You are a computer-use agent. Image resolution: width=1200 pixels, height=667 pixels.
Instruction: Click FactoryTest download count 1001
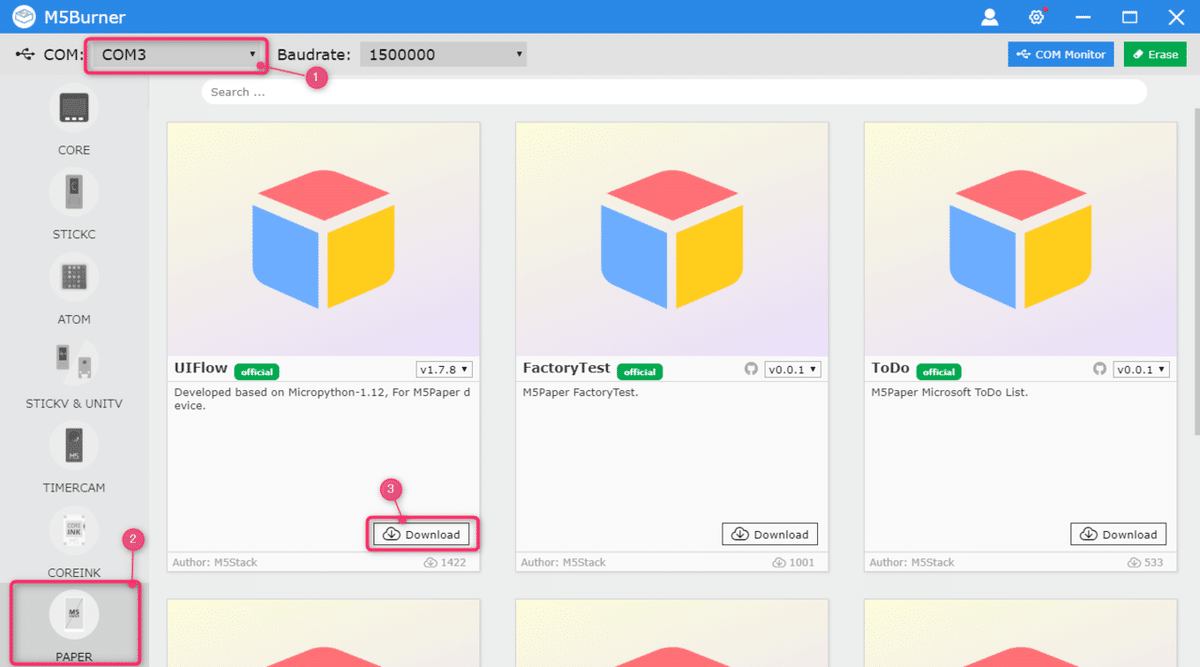point(794,562)
